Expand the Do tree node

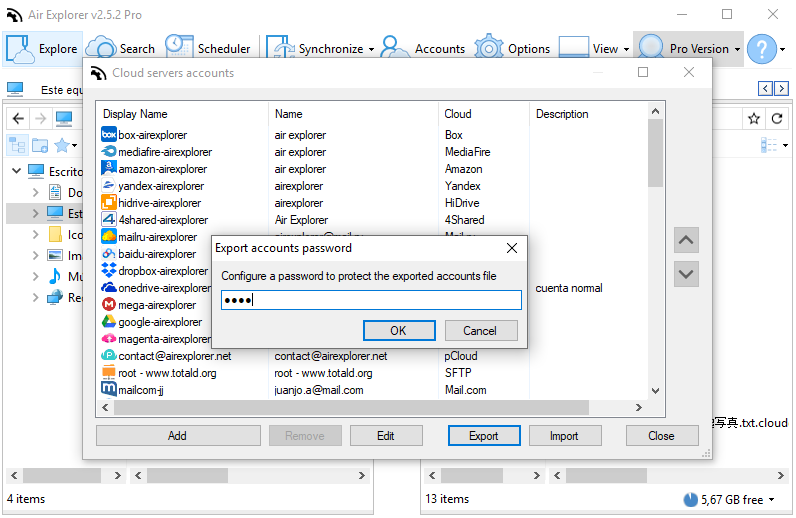[35, 192]
